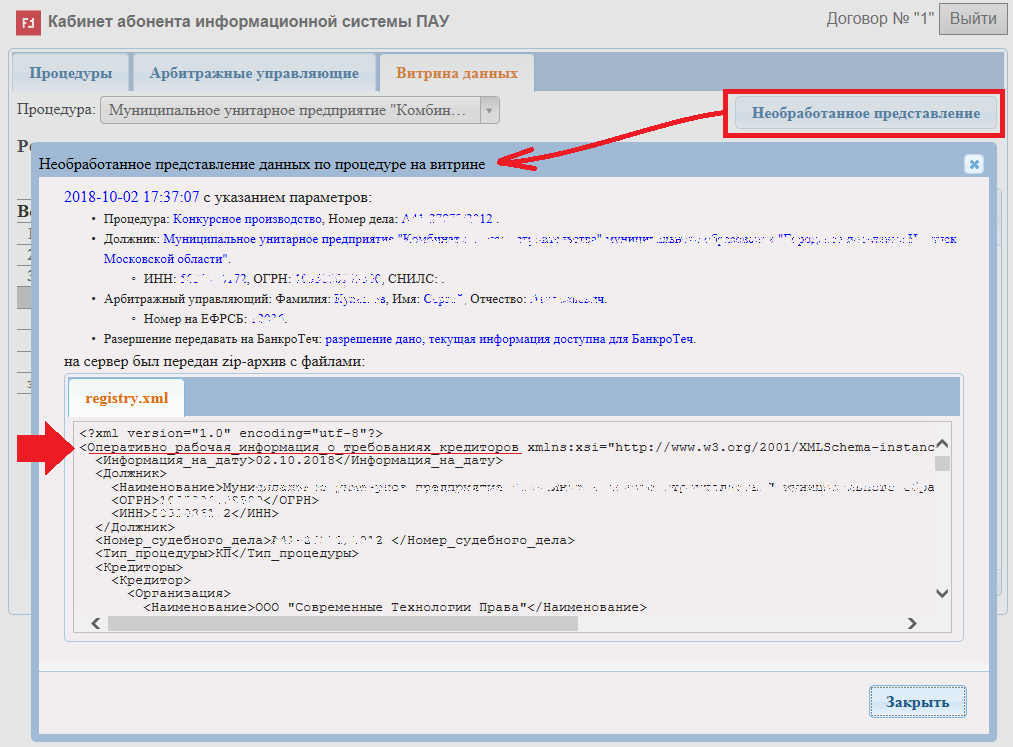
Task: Click the 2018-10-02 17:37:07 timestamp
Action: [x=131, y=196]
